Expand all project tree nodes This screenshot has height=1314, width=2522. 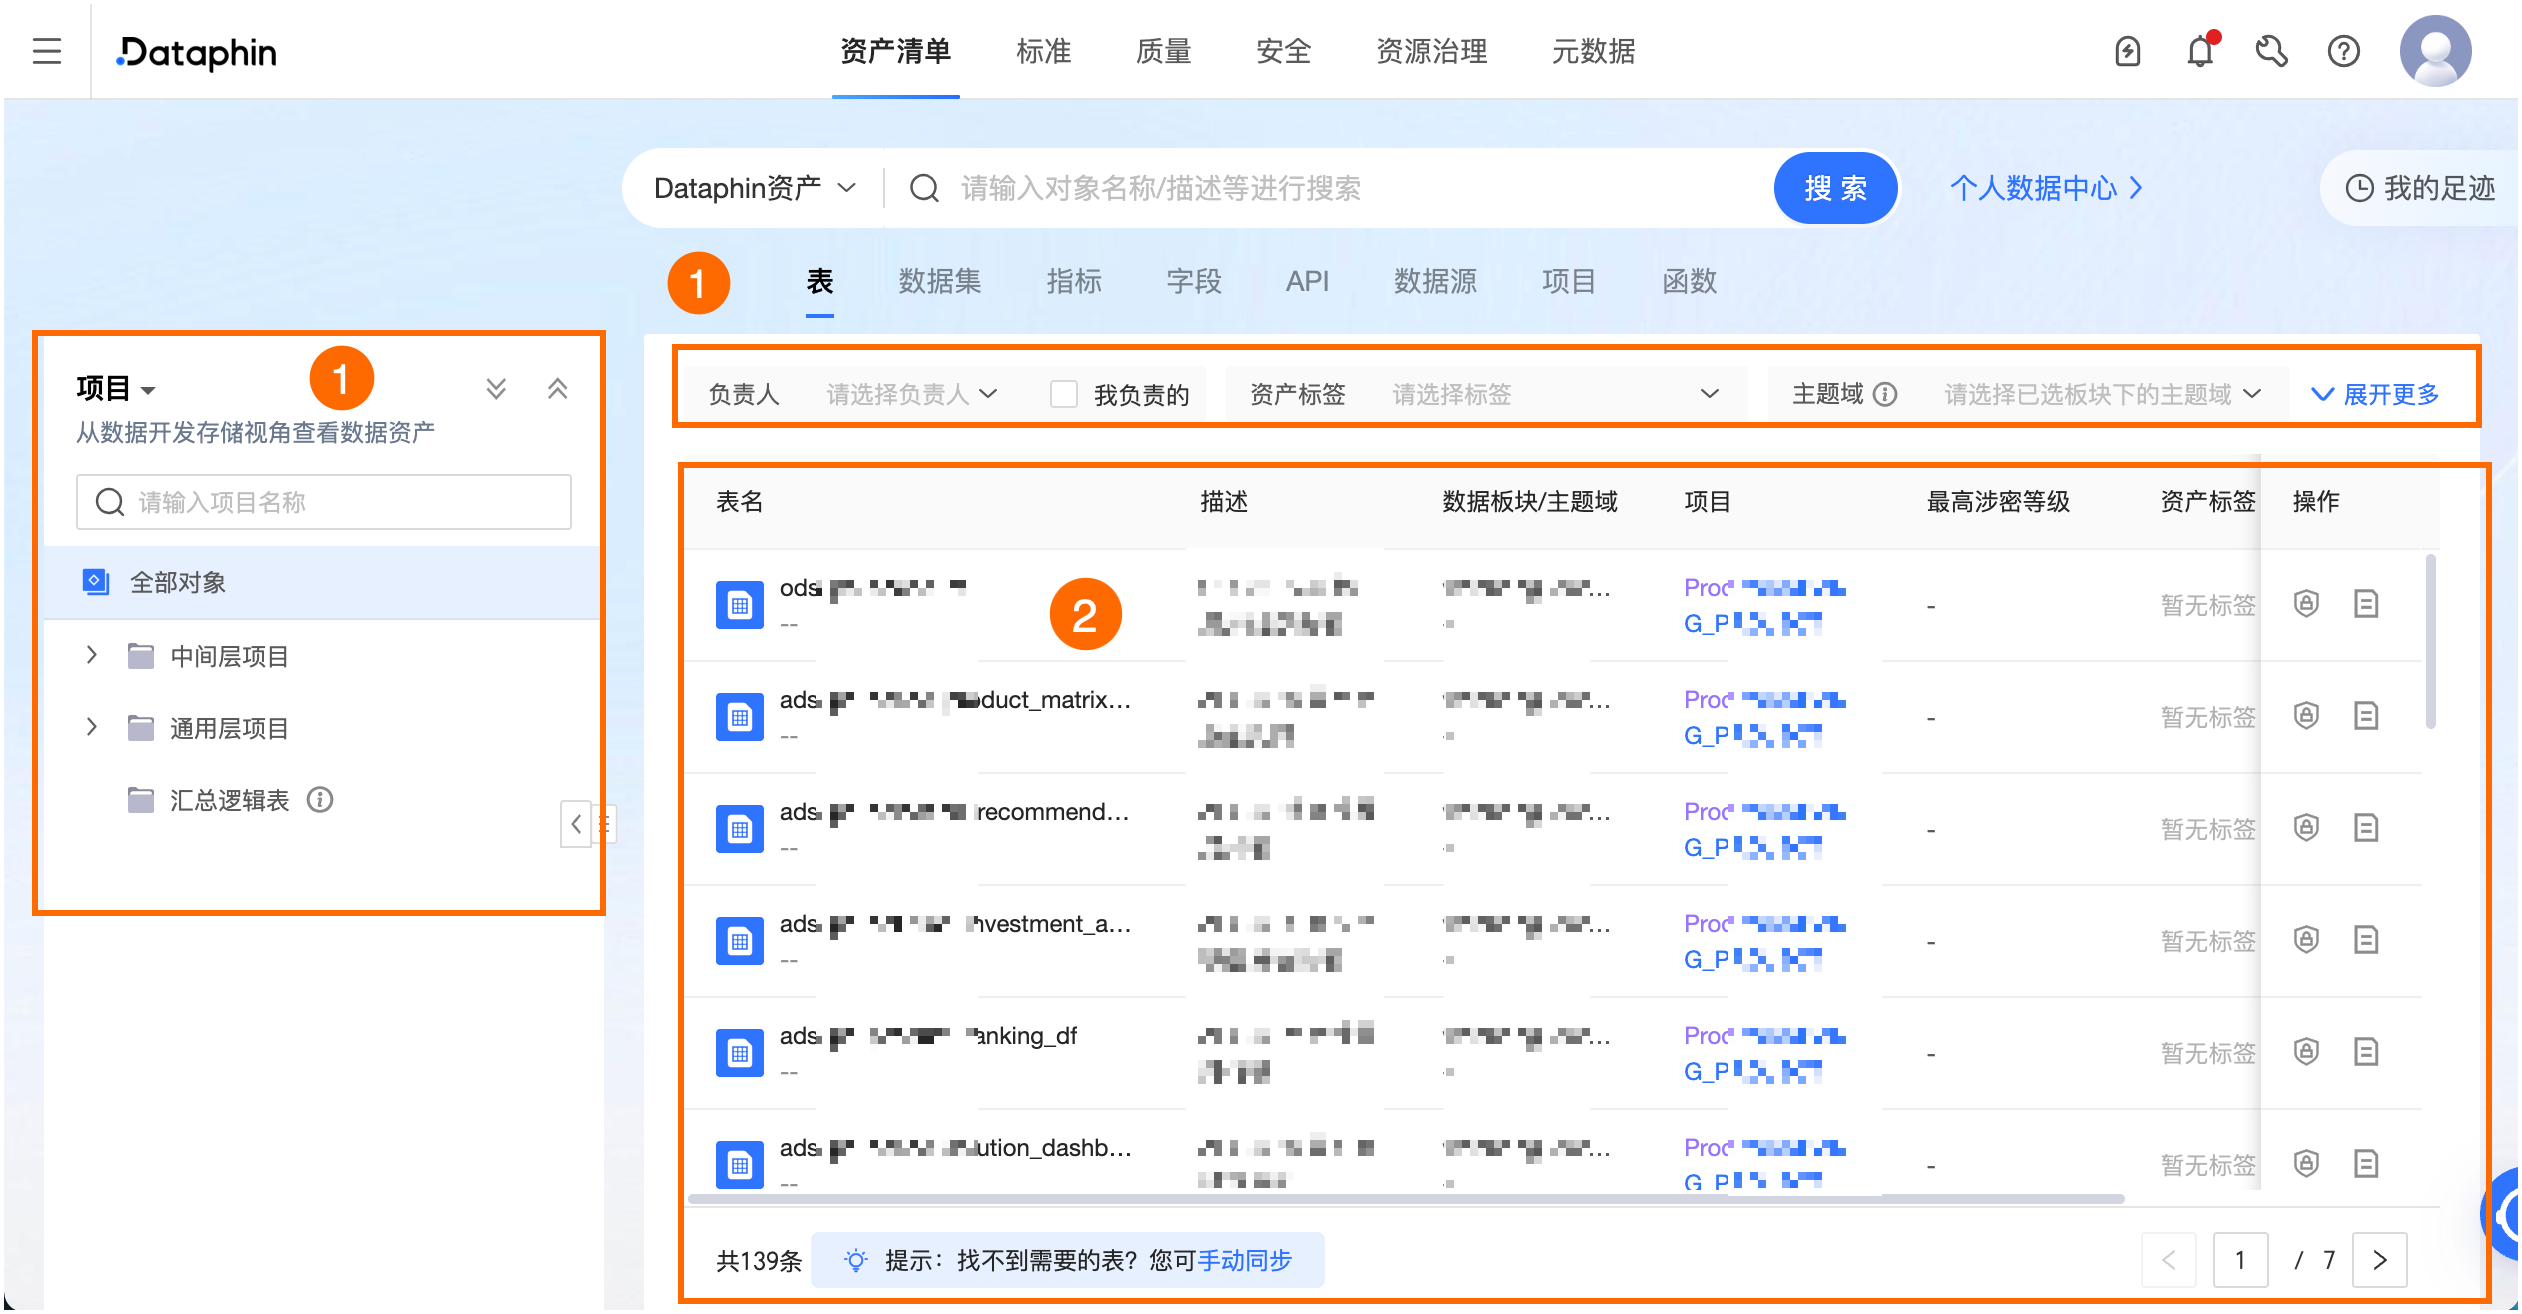pyautogui.click(x=496, y=388)
